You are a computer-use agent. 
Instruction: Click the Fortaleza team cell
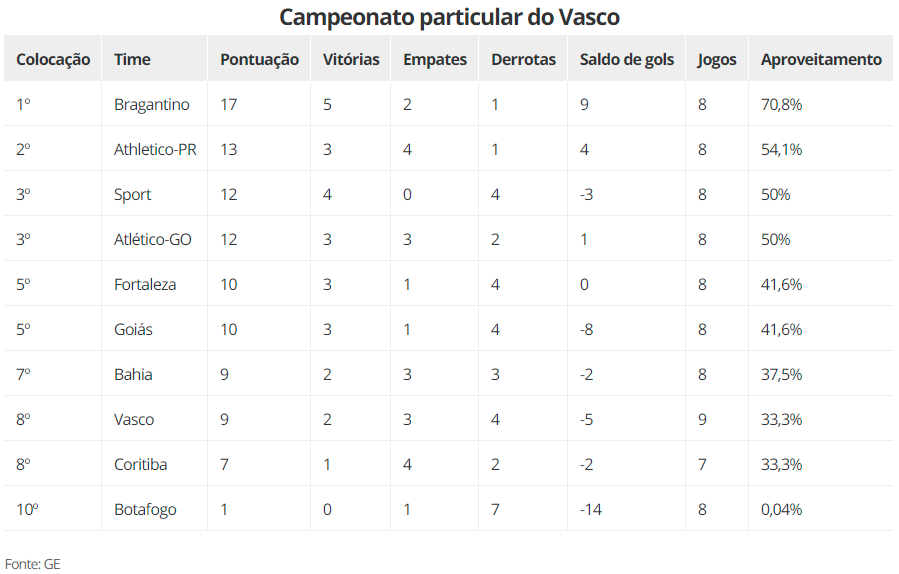coord(145,284)
